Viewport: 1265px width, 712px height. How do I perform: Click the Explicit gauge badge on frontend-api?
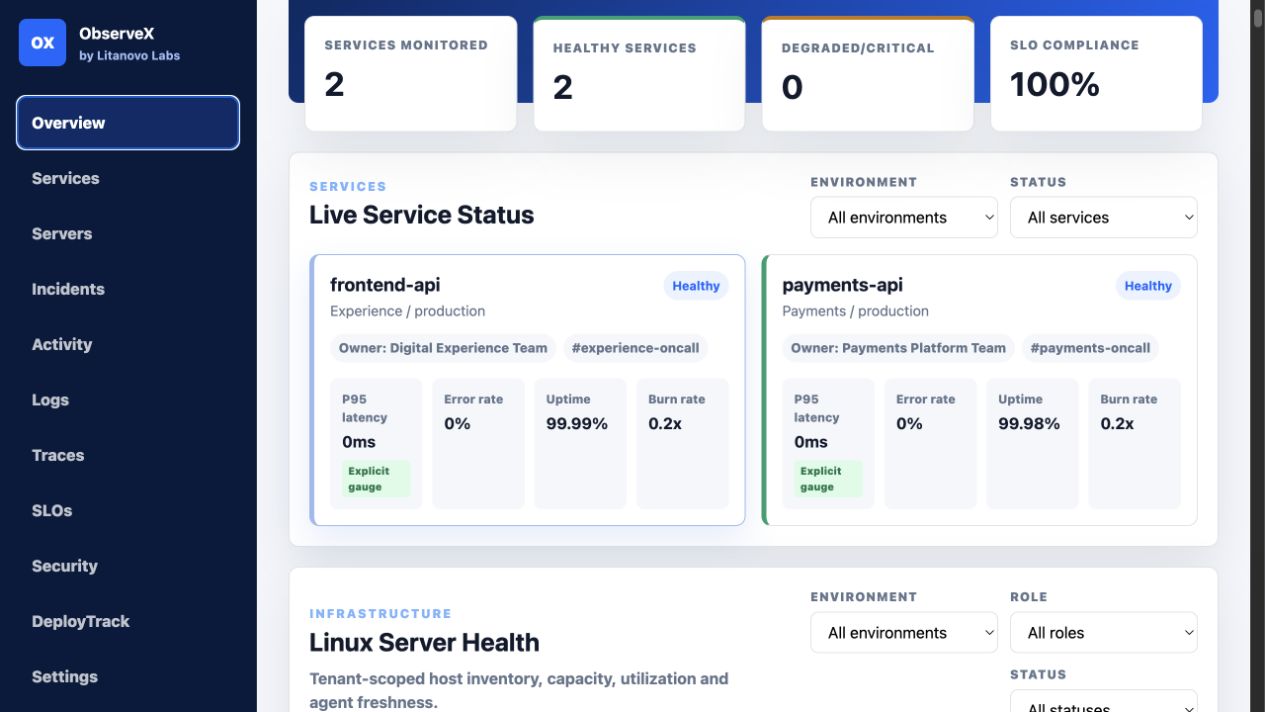(x=376, y=479)
